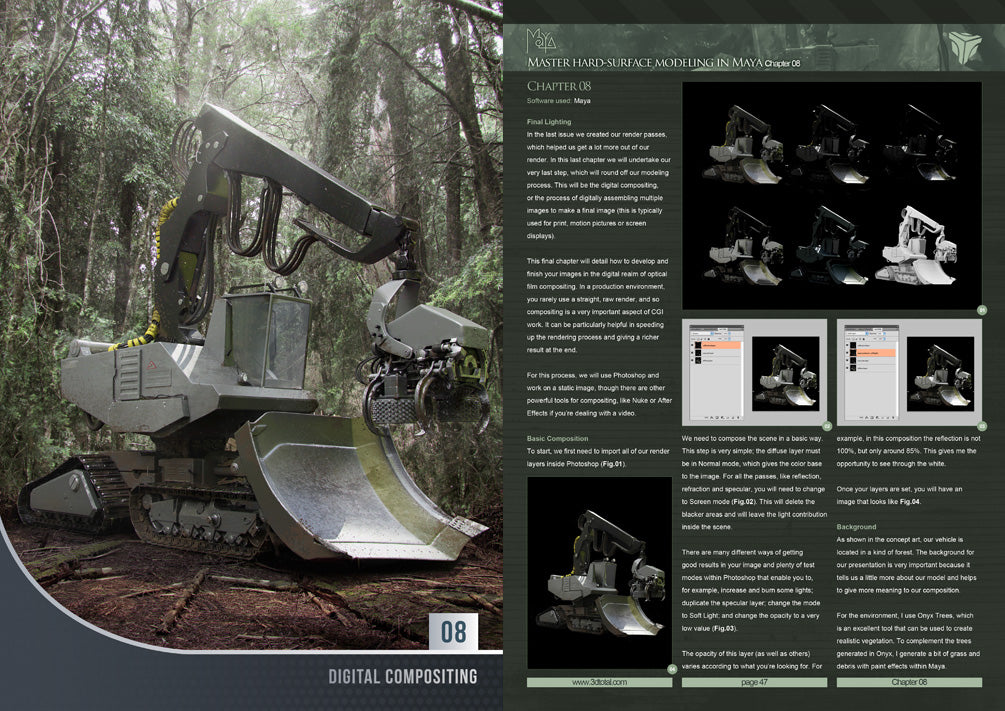The width and height of the screenshot is (1005, 711).
Task: Click the Layer Style fx icon in Fig.02 panel
Action: point(712,417)
